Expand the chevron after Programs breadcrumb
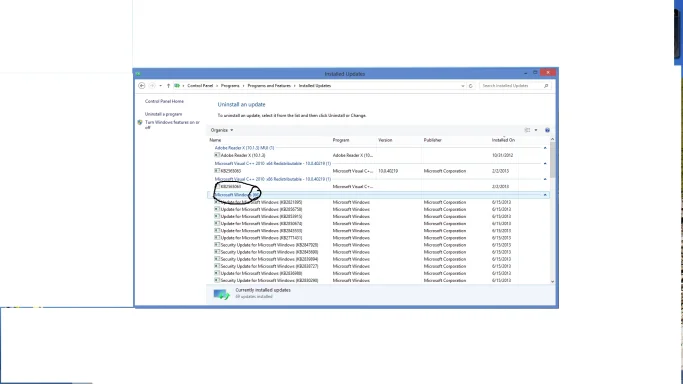 coord(243,86)
